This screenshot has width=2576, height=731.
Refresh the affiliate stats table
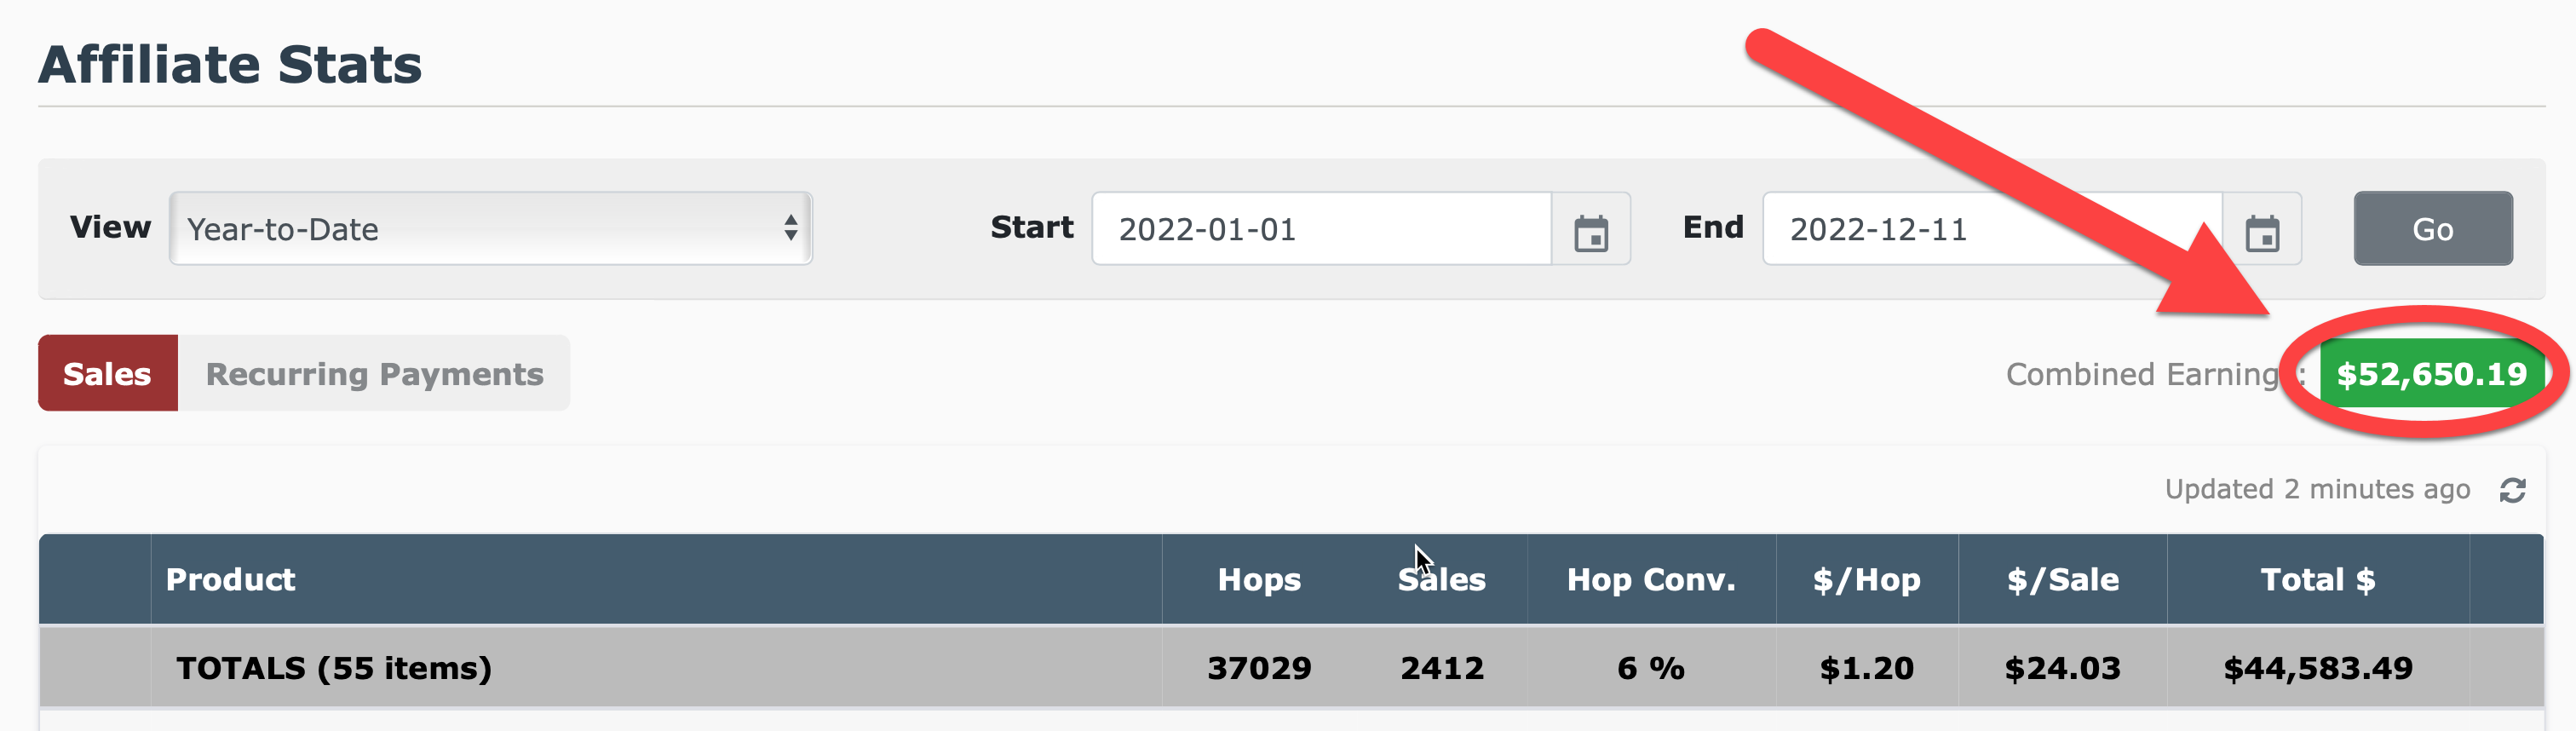(x=2513, y=490)
